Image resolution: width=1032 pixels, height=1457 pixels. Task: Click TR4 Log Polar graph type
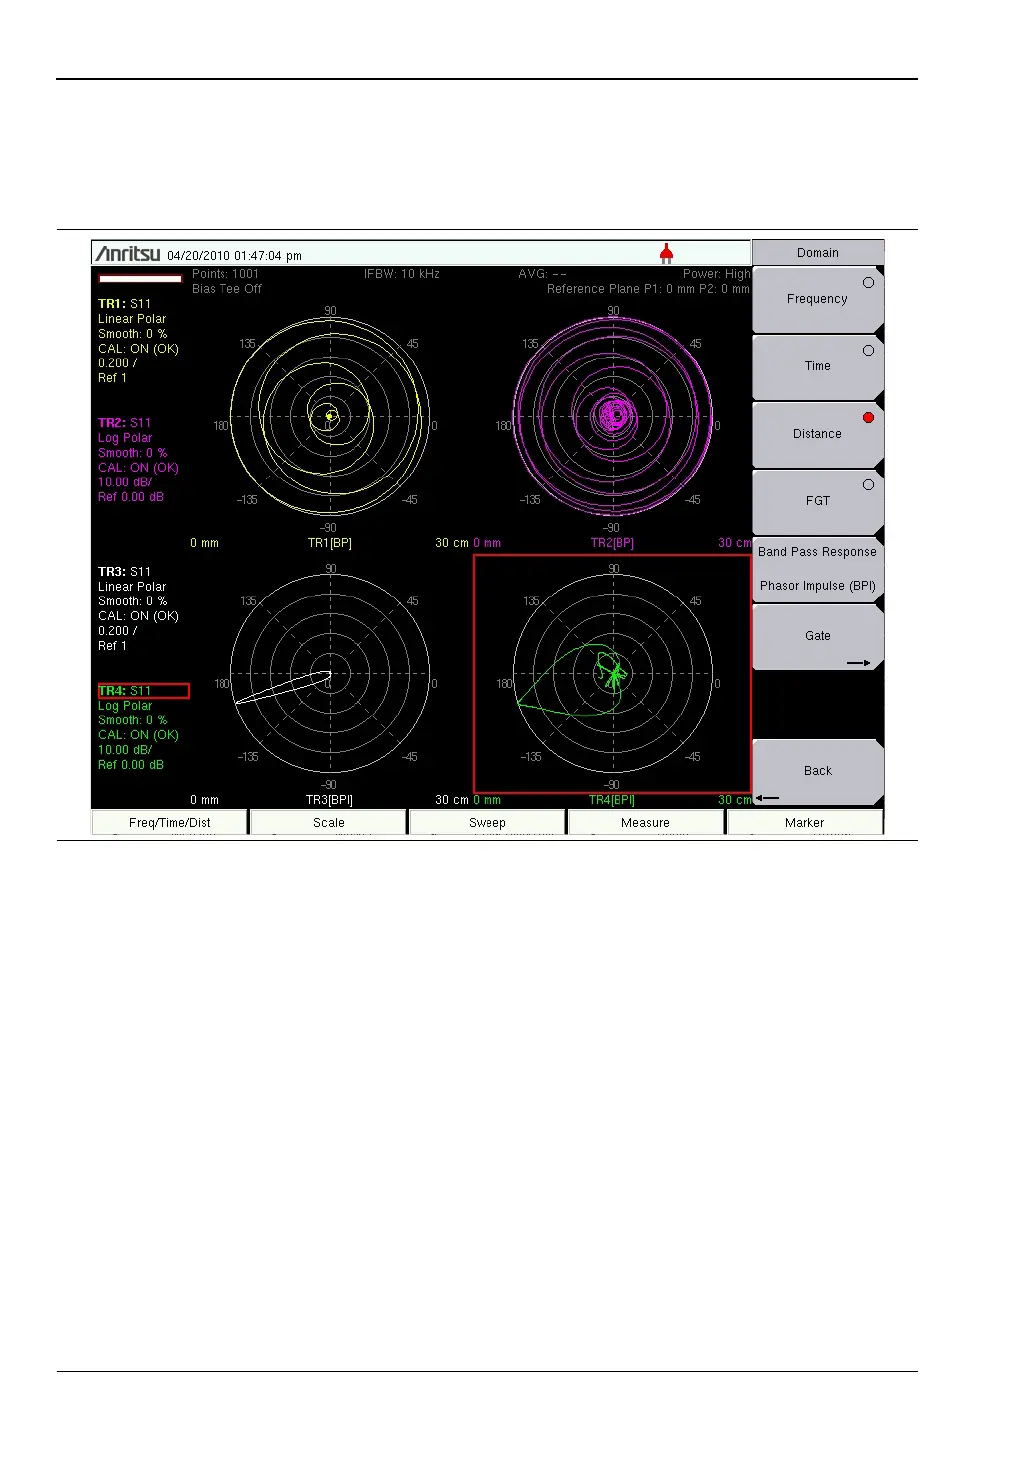point(125,706)
